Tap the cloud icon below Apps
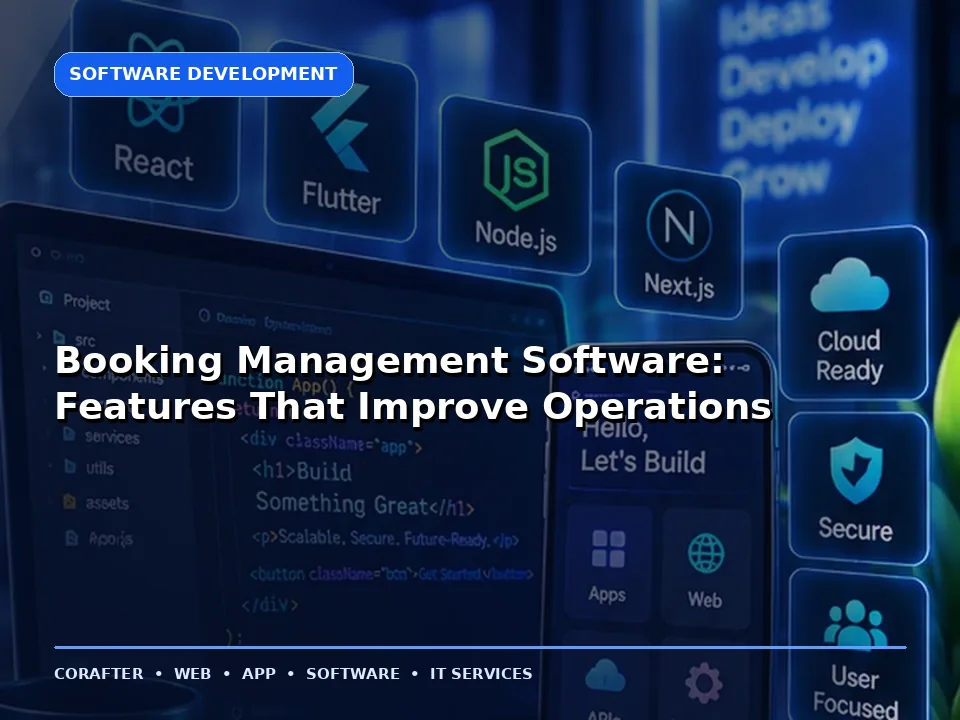Image resolution: width=960 pixels, height=720 pixels. 605,675
